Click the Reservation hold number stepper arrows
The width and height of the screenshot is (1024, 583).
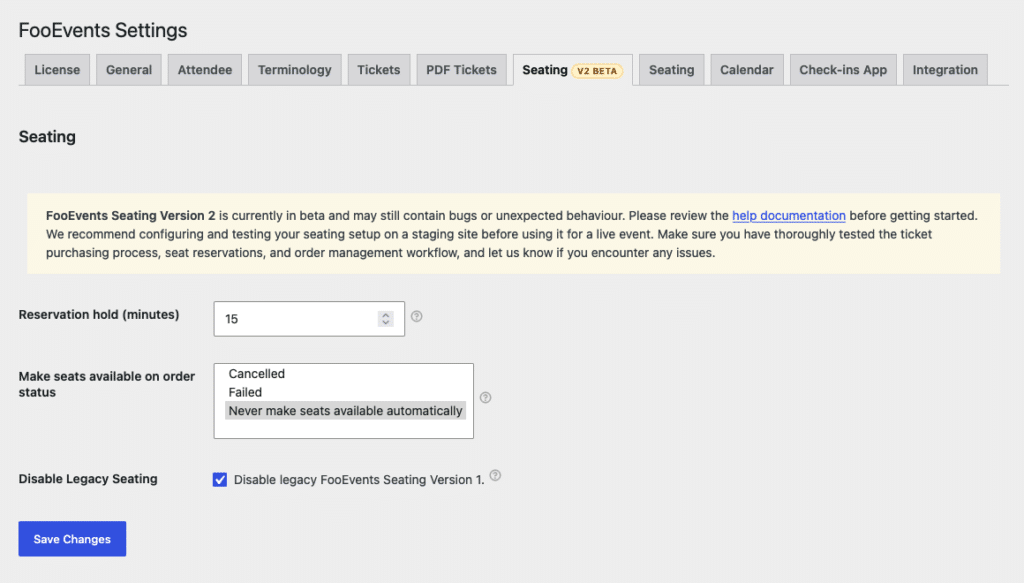tap(385, 319)
